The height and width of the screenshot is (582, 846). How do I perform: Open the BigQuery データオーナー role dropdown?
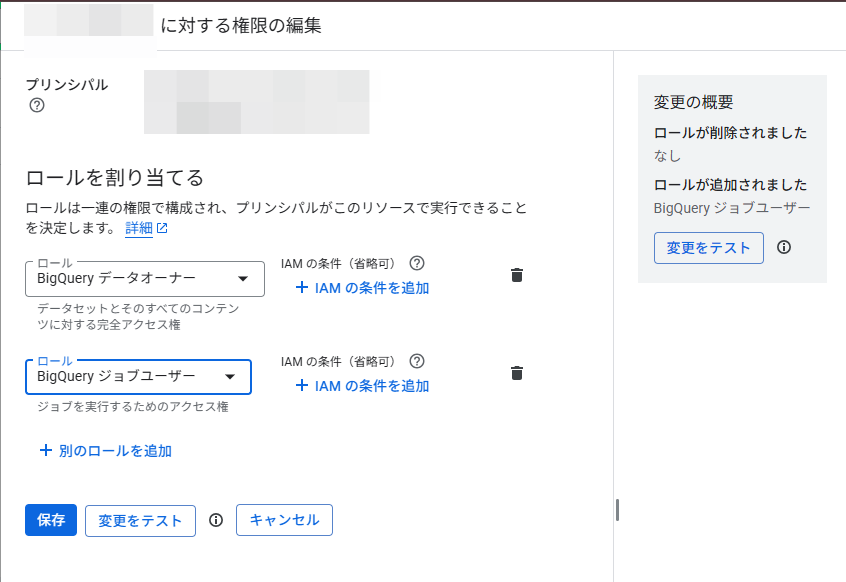tap(145, 279)
